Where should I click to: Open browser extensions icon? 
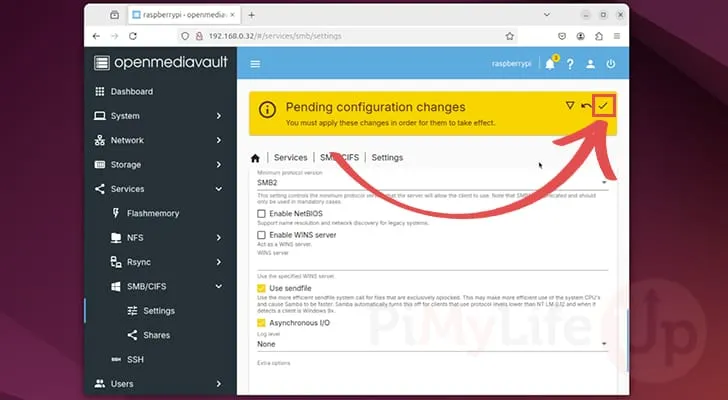pyautogui.click(x=599, y=36)
